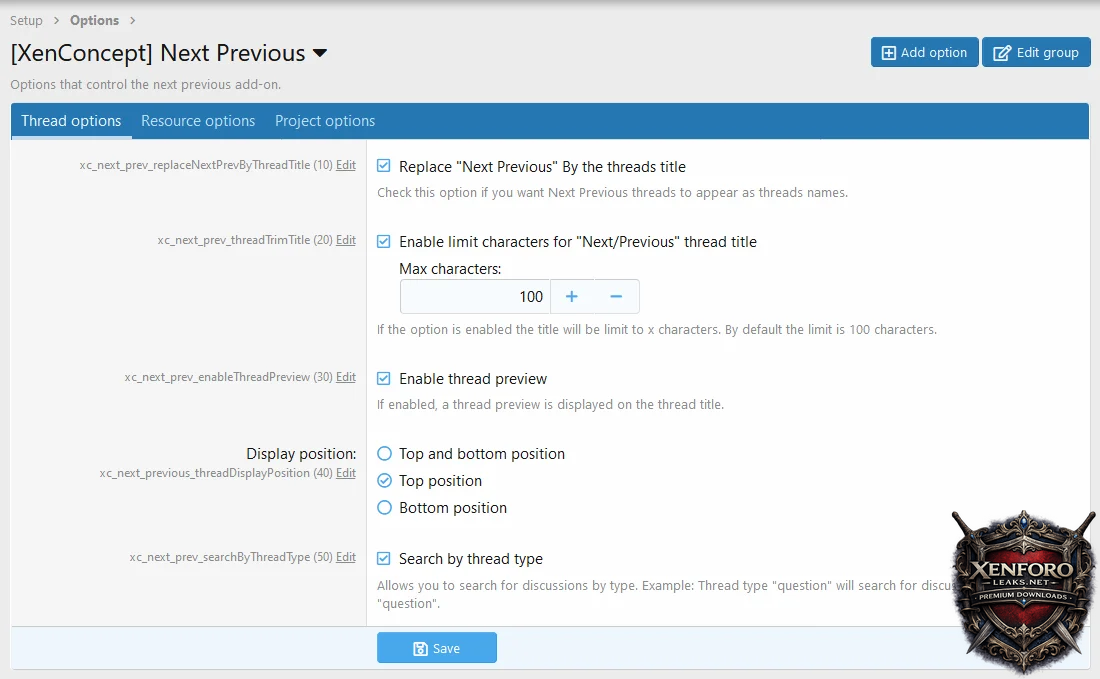Uncheck Replace "Next Previous" by threads title
1100x679 pixels.
click(384, 167)
